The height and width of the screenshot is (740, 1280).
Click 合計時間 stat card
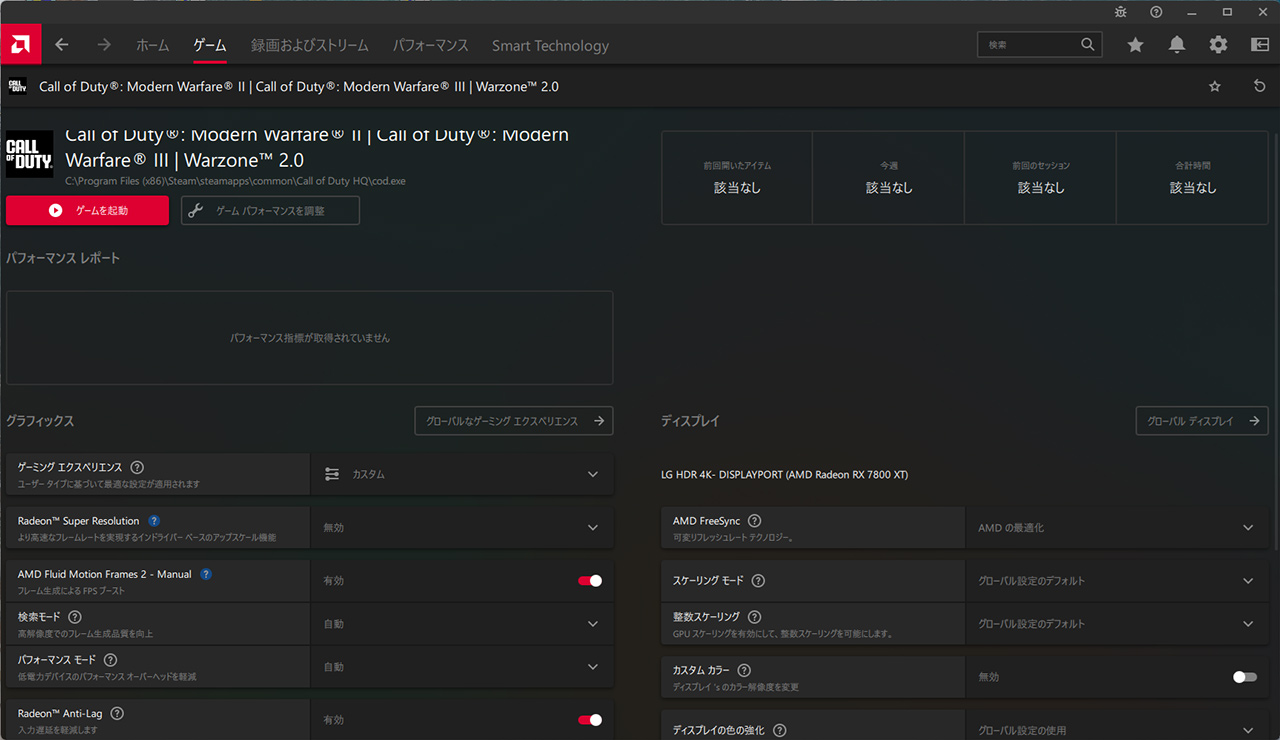1193,177
